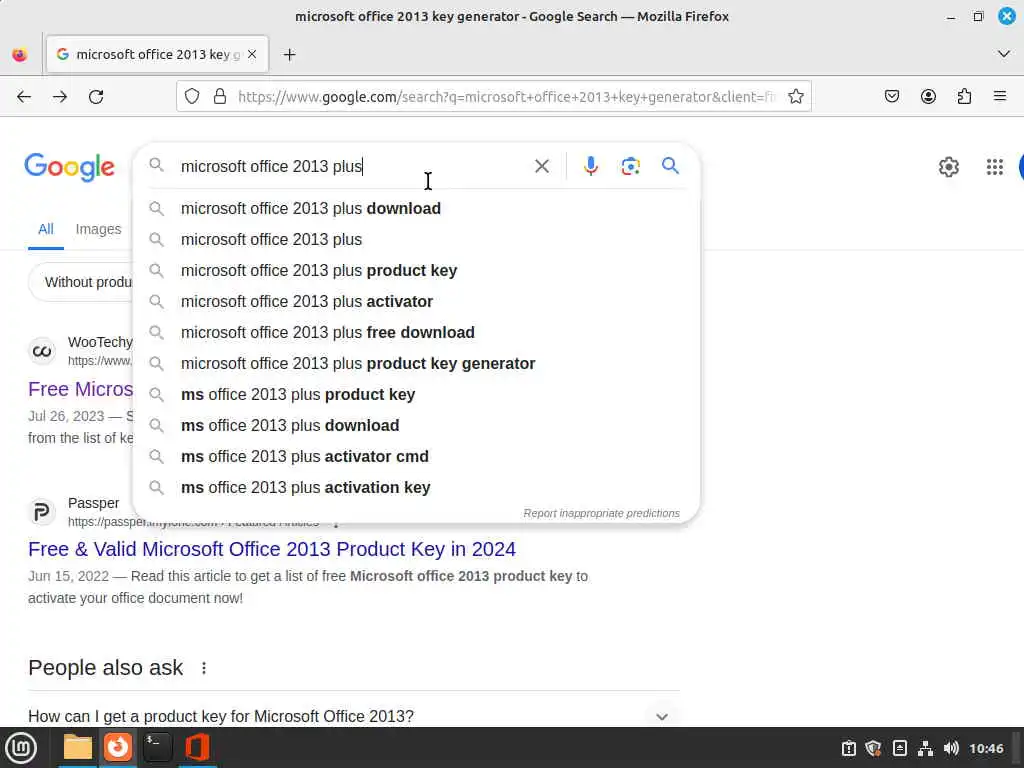Select the browser tab 'microsoft office 2013 key'
The image size is (1024, 768).
(x=157, y=54)
